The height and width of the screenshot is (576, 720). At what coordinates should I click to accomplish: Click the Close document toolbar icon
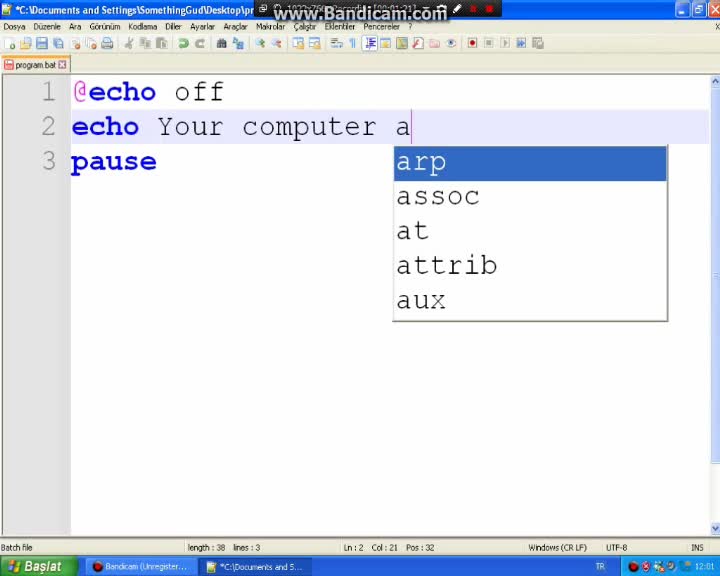75,44
